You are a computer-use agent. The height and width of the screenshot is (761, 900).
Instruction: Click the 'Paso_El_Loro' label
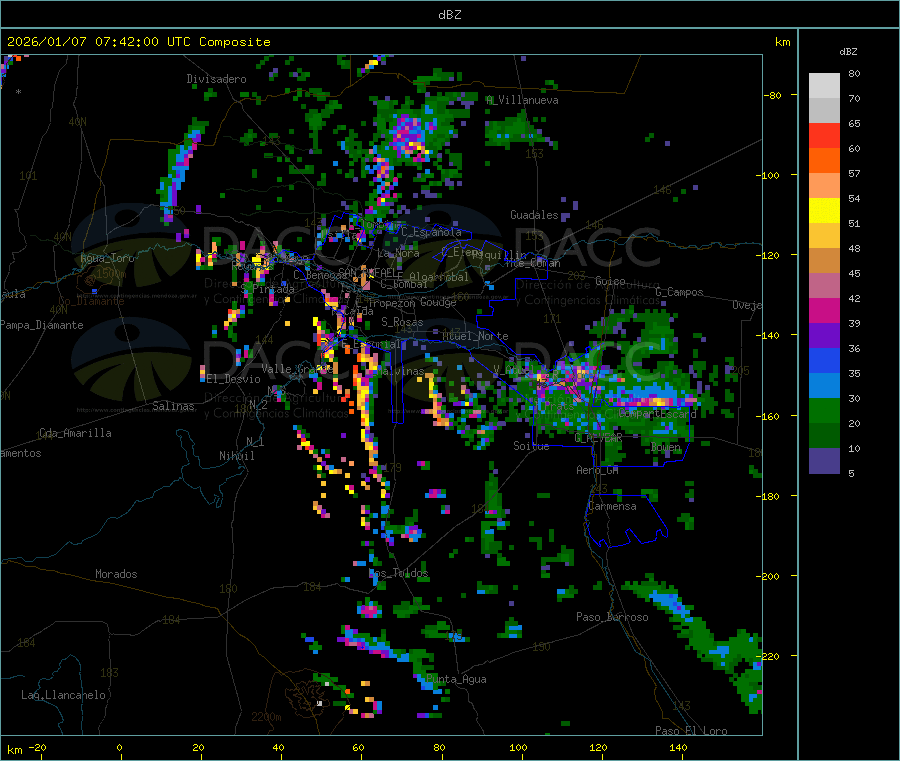691,731
